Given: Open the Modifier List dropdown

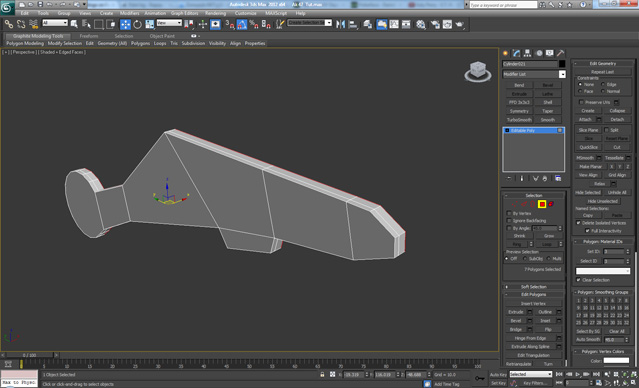Looking at the screenshot, I should 534,74.
